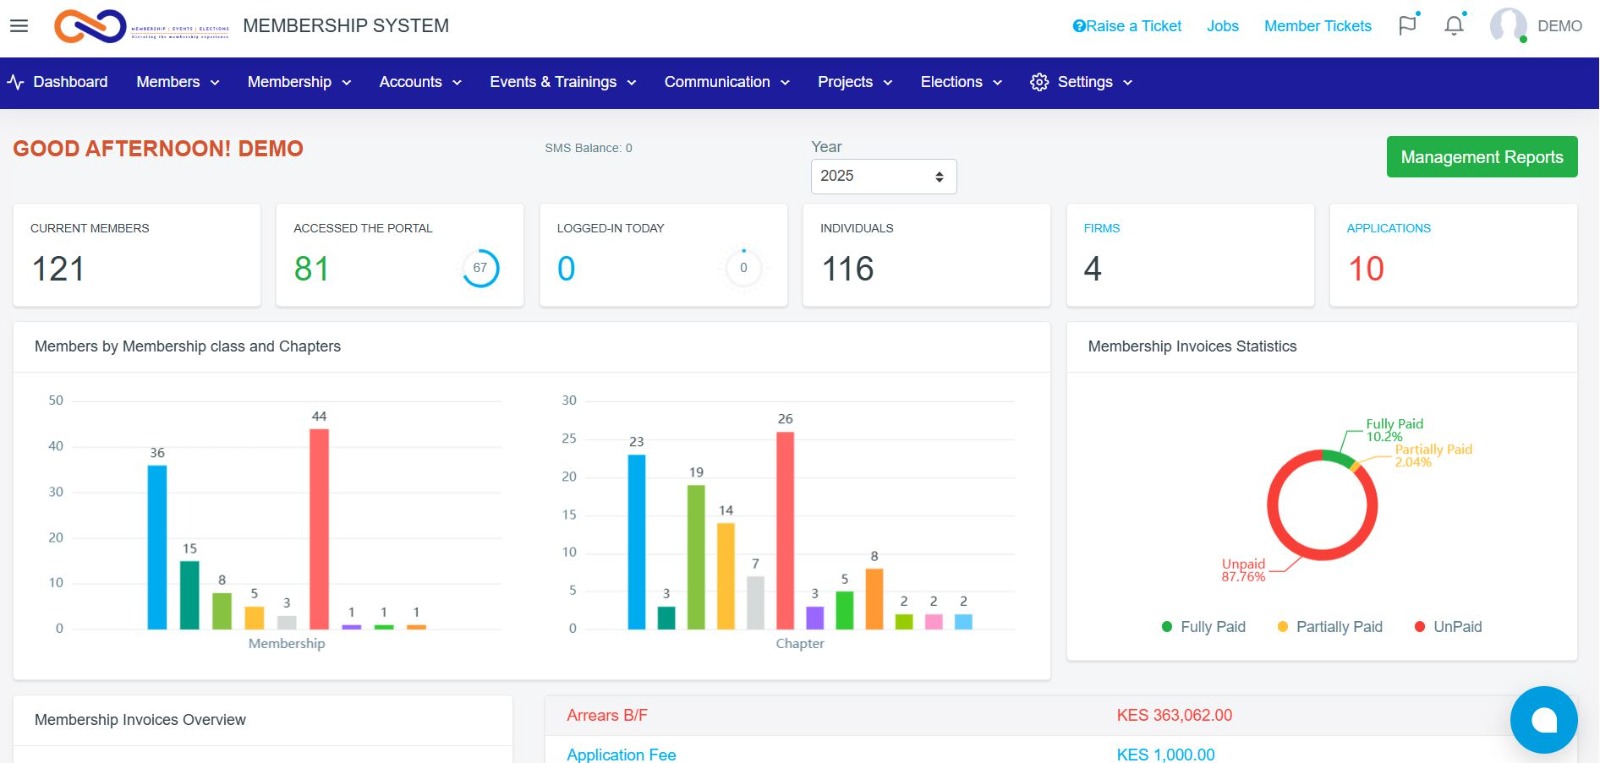The image size is (1600, 763).
Task: Toggle Fully Paid legend item
Action: click(x=1203, y=627)
